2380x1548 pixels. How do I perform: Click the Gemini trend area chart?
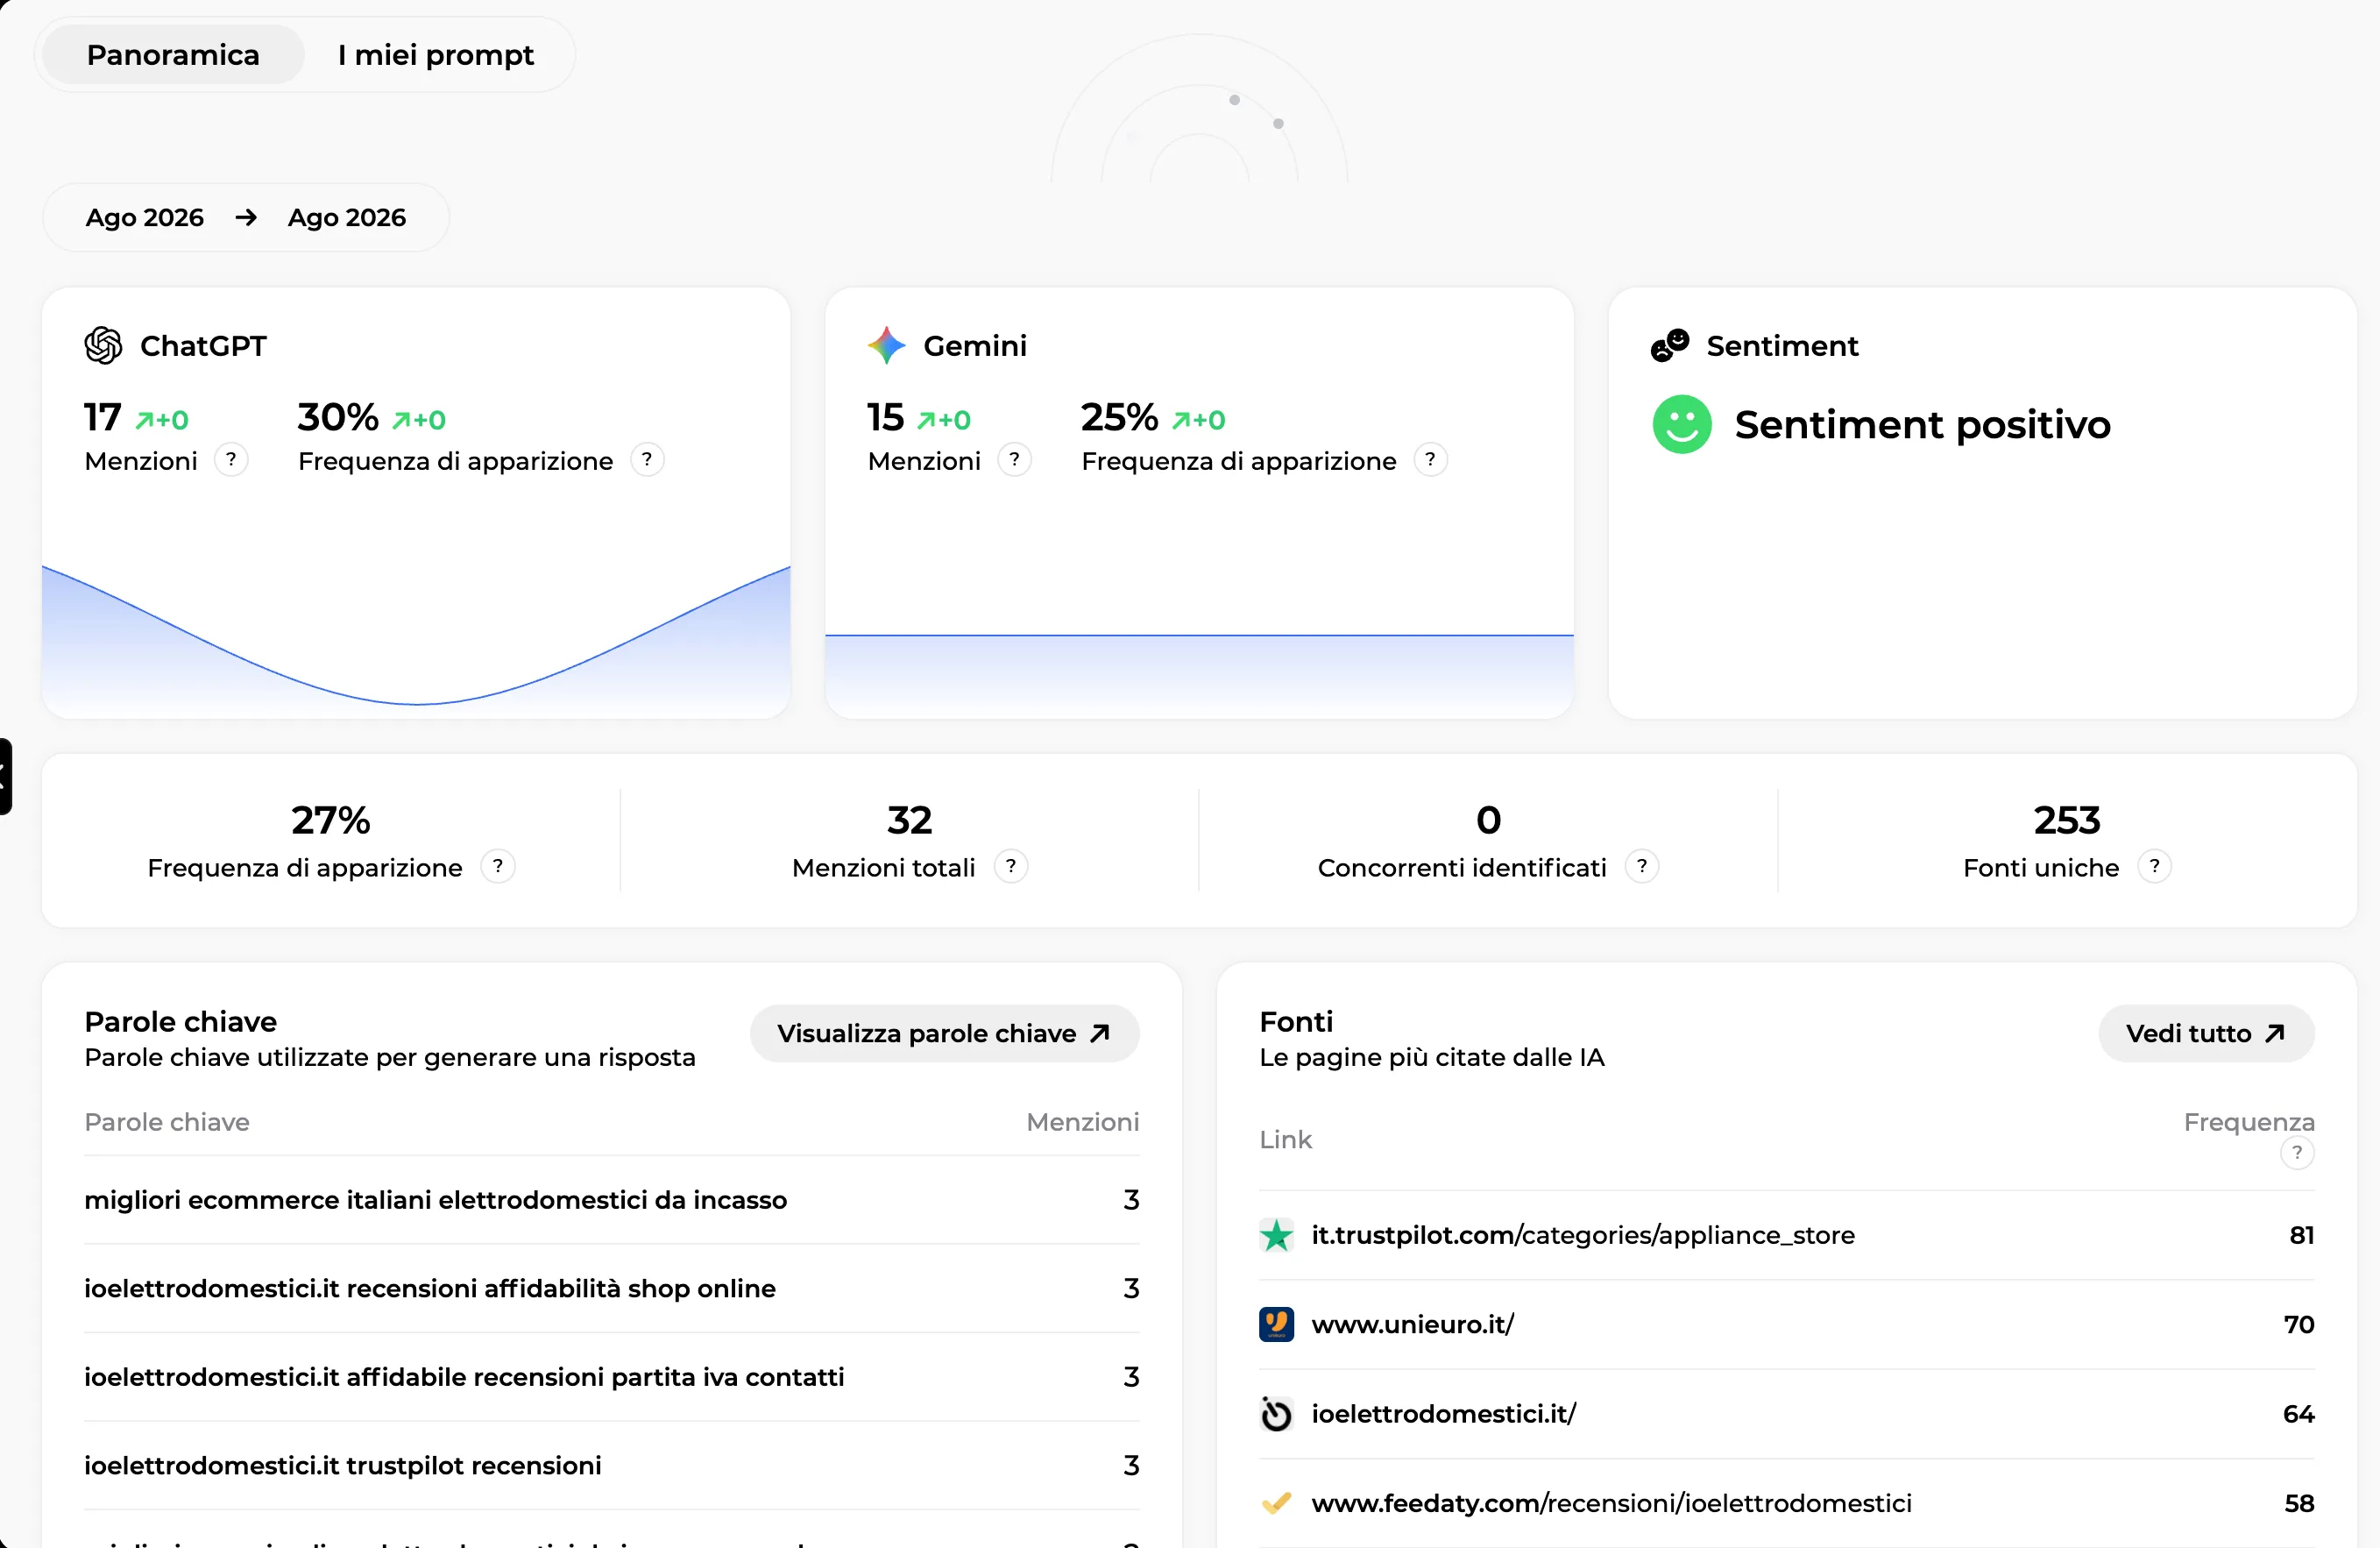[1199, 675]
